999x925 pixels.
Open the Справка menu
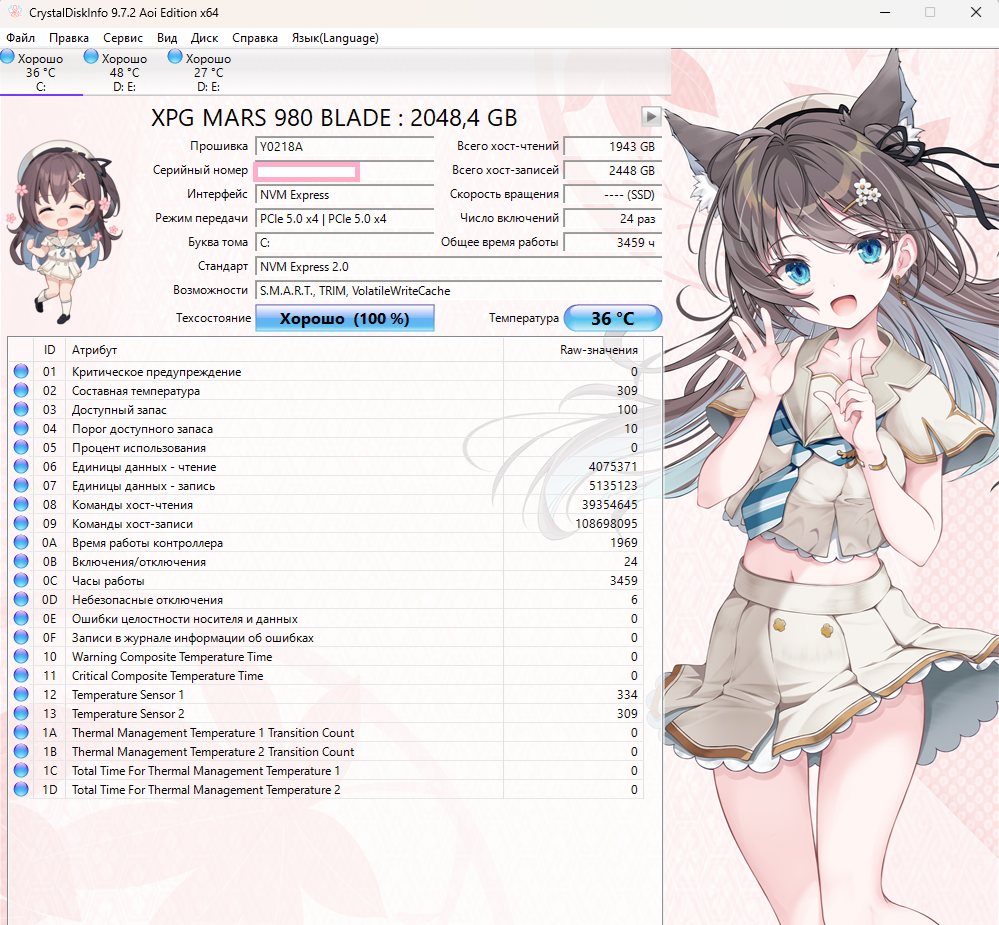255,38
